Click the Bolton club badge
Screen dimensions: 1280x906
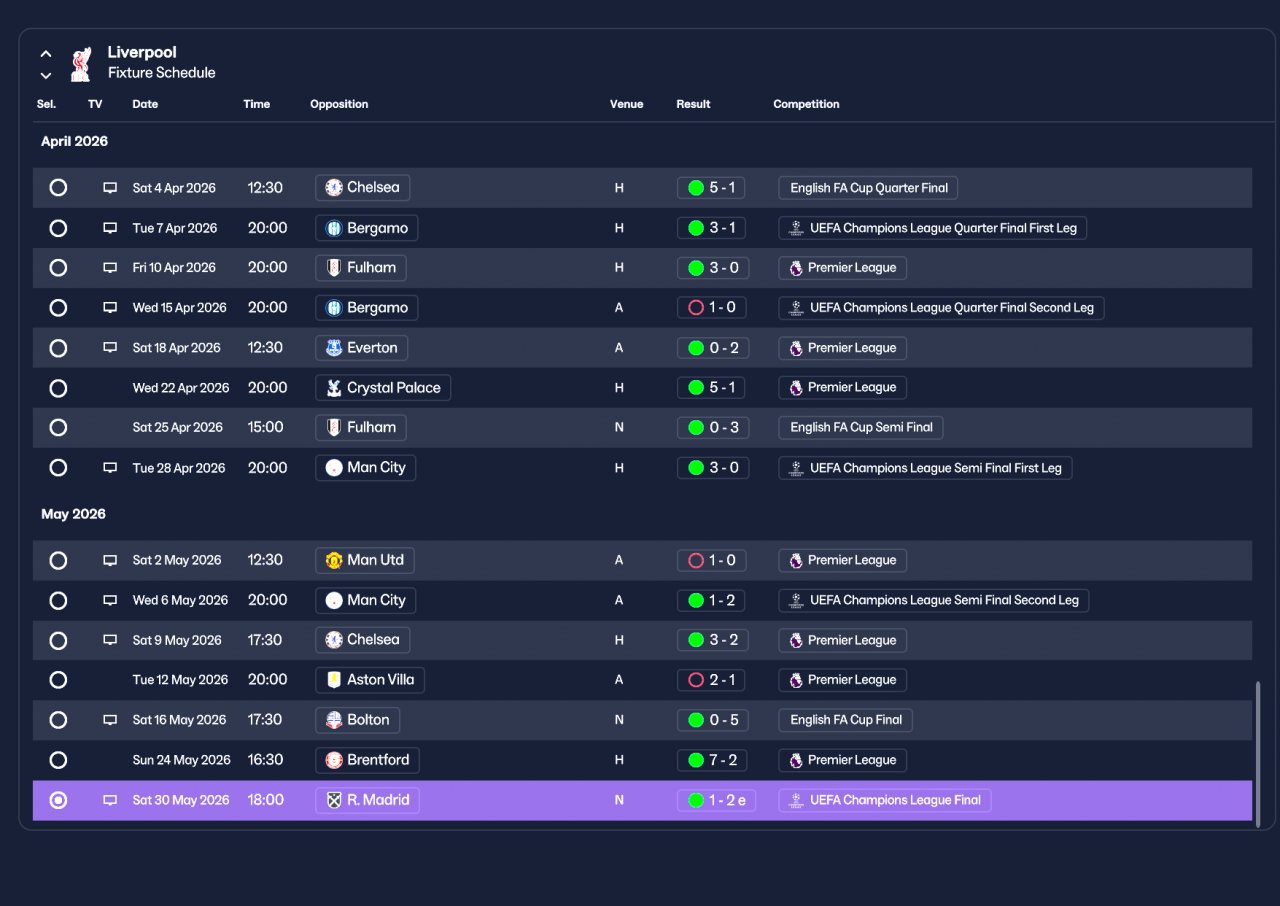tap(334, 720)
